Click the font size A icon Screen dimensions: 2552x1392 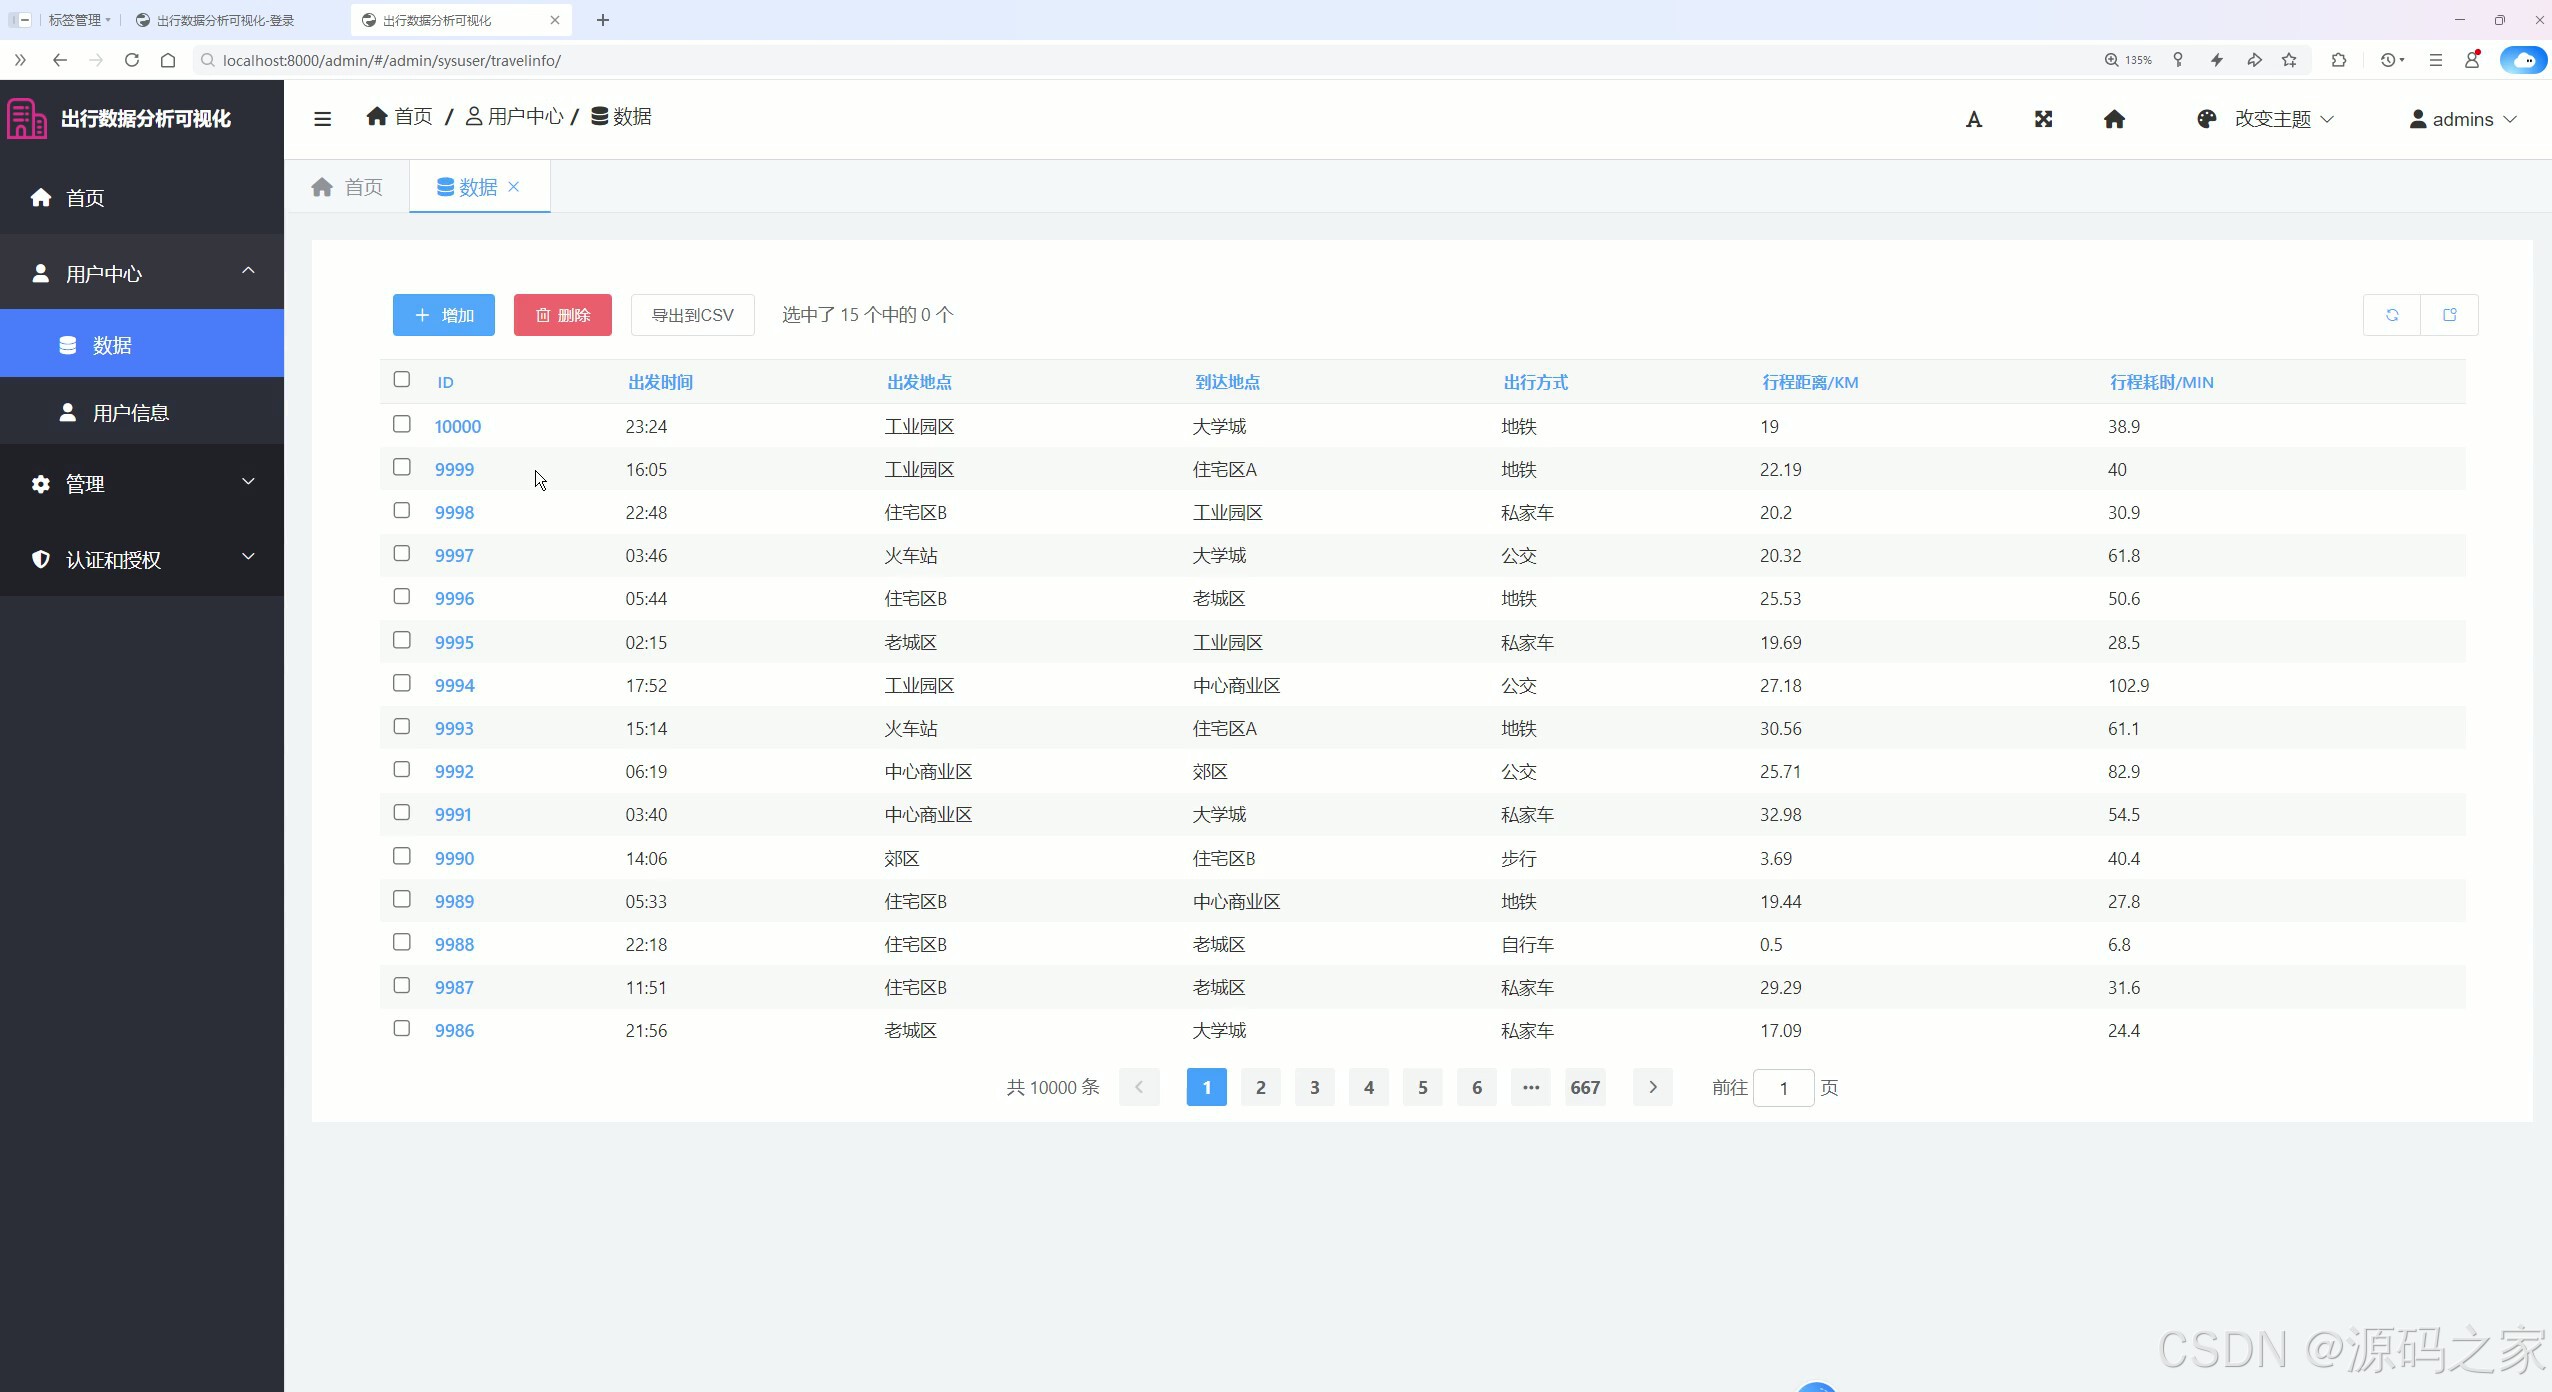(x=1973, y=120)
